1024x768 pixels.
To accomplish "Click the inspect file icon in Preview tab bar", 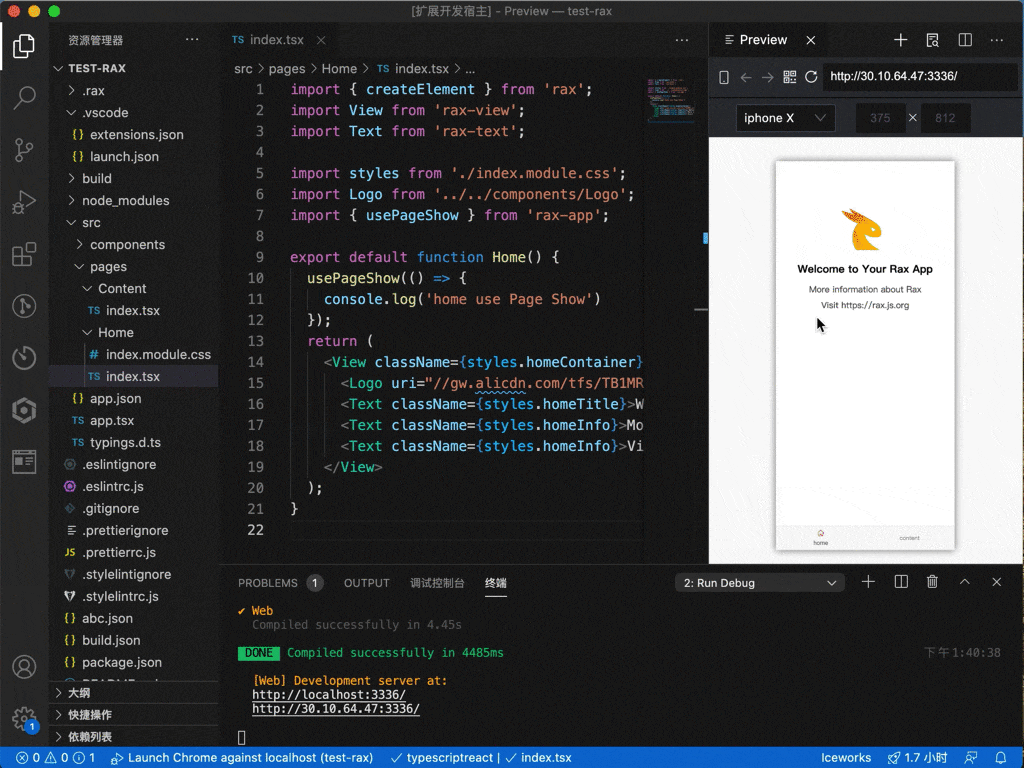I will click(933, 40).
